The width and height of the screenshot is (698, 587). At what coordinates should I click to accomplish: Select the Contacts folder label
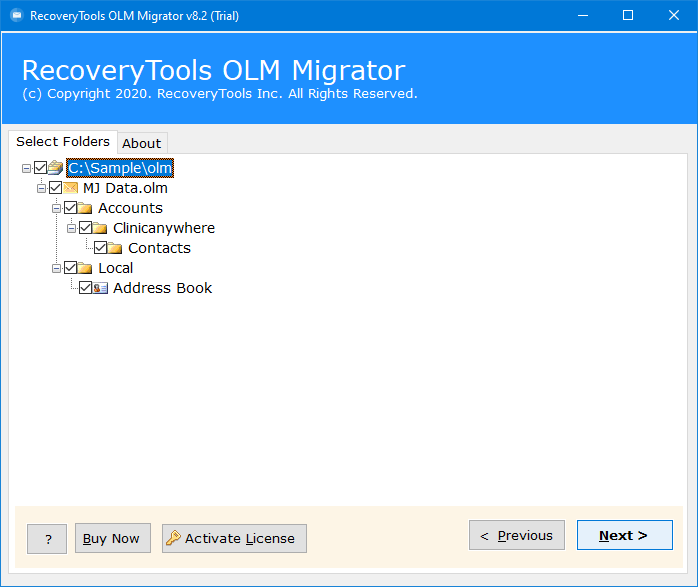pyautogui.click(x=159, y=248)
